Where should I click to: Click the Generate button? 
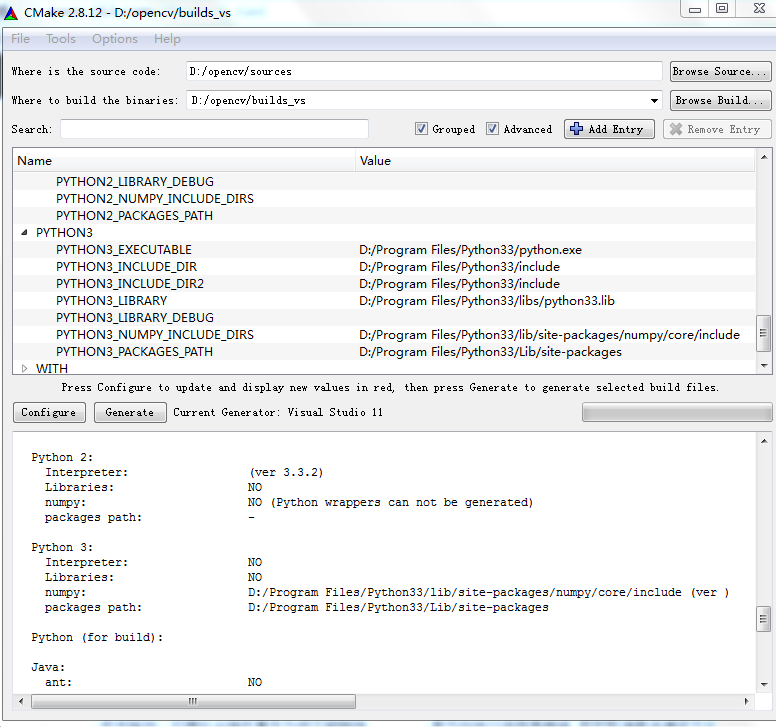[130, 412]
